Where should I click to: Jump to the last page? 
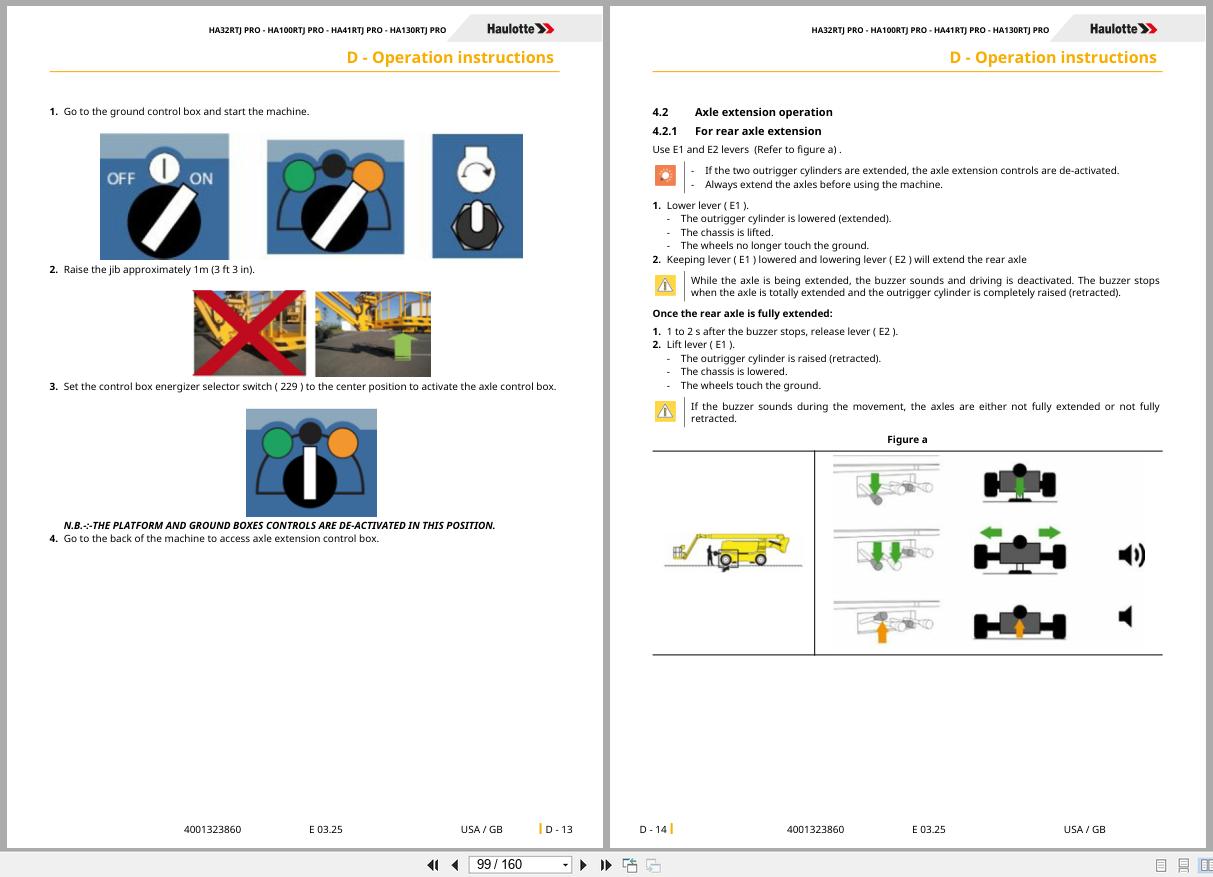[x=606, y=865]
